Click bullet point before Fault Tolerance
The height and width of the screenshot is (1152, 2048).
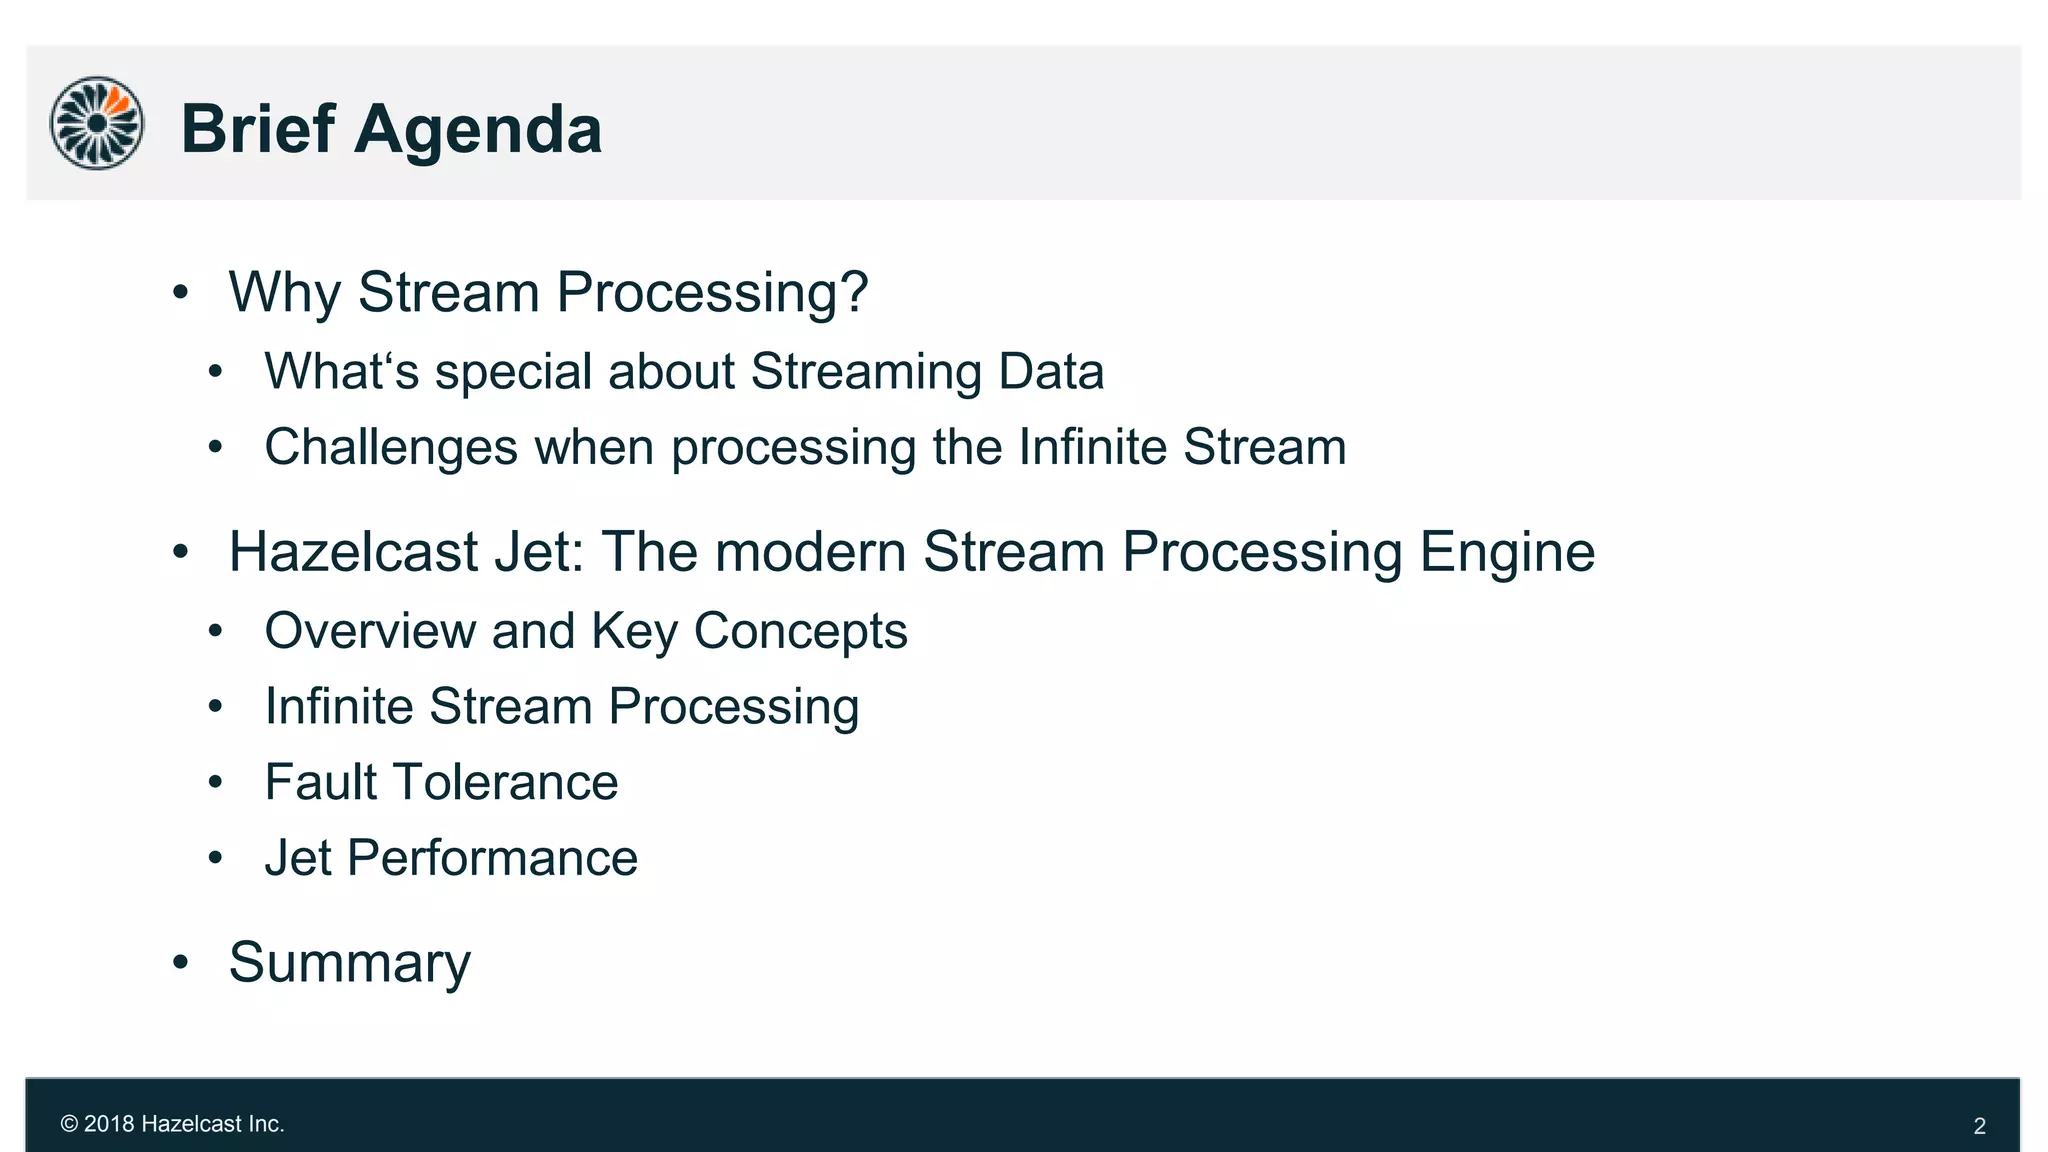(215, 783)
